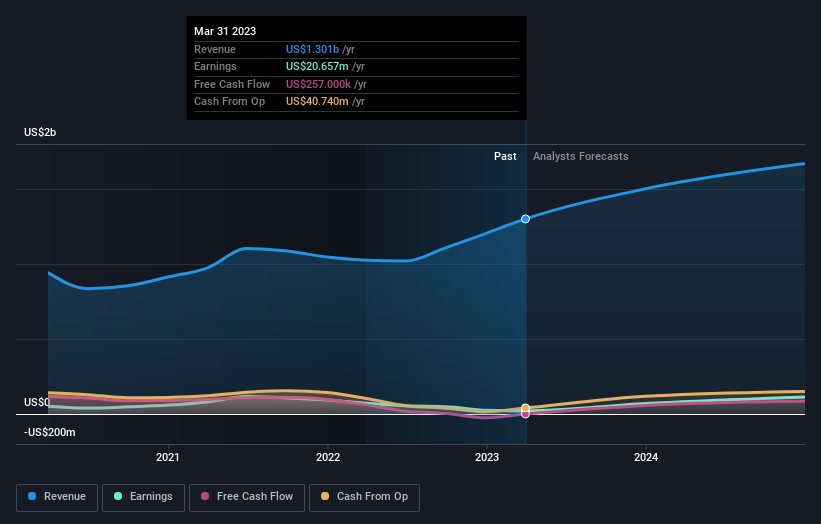821x524 pixels.
Task: Click the US$257.000k free cash flow value
Action: 318,84
